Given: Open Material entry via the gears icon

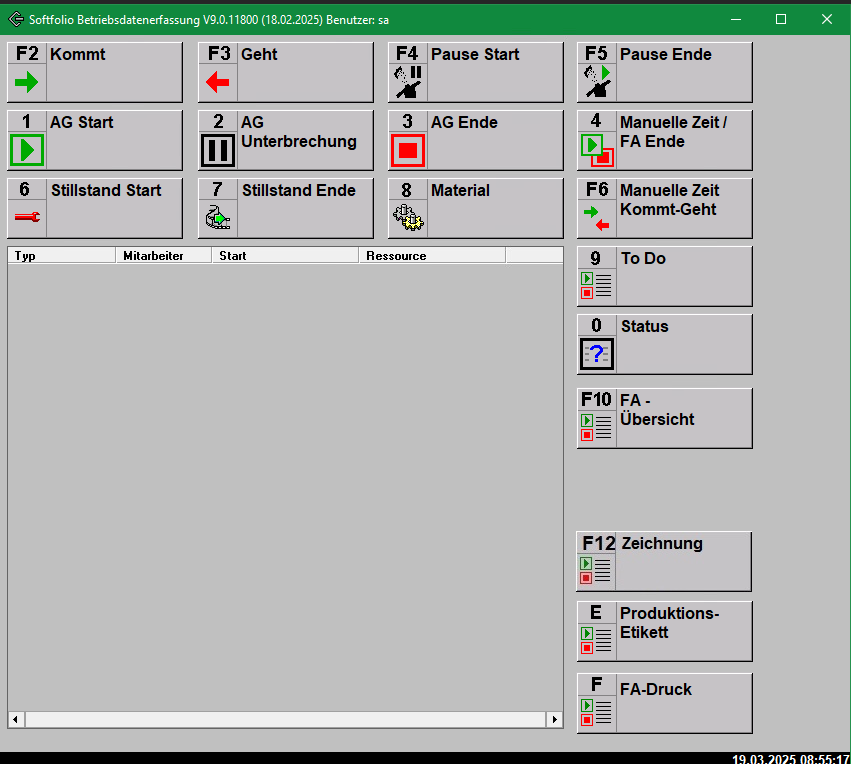Looking at the screenshot, I should click(x=408, y=217).
